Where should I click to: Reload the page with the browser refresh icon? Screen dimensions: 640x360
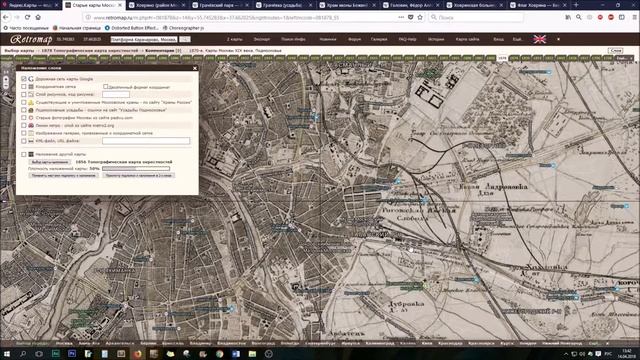(x=27, y=17)
